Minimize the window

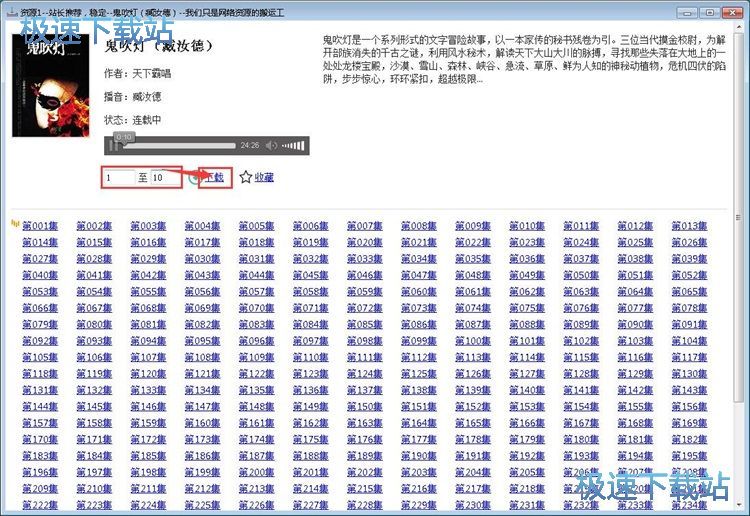[x=687, y=12]
